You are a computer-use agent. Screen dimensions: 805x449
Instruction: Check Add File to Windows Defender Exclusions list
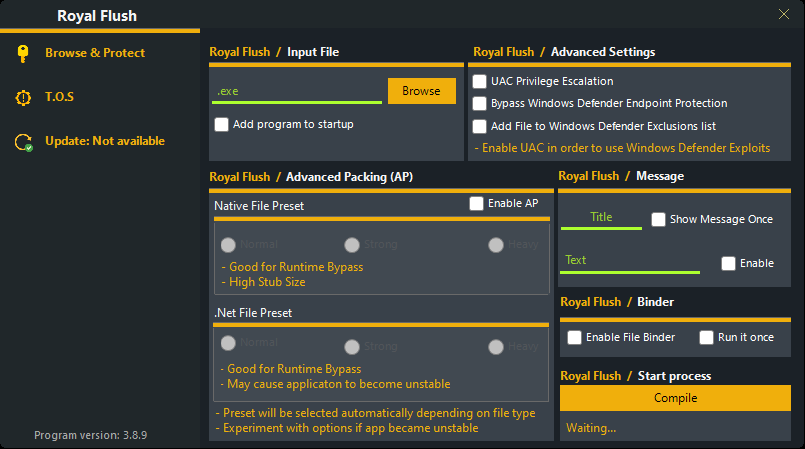coord(480,126)
